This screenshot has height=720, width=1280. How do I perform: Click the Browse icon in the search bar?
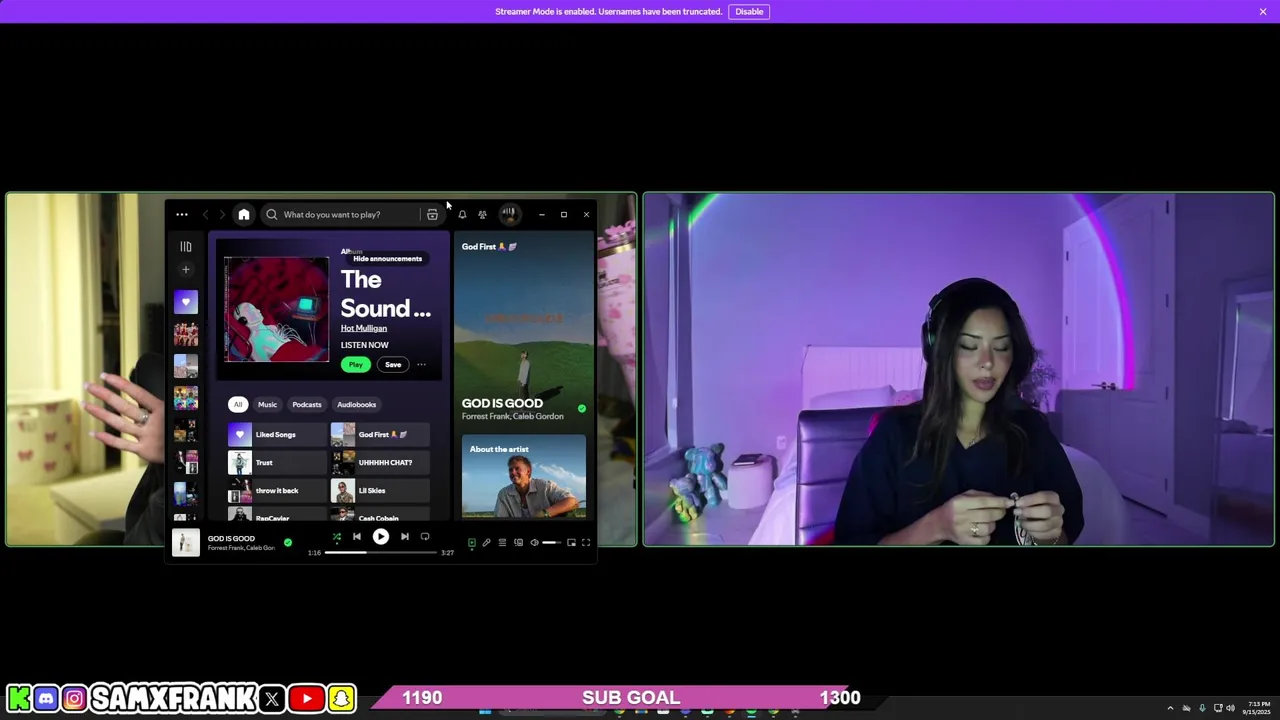pyautogui.click(x=432, y=214)
